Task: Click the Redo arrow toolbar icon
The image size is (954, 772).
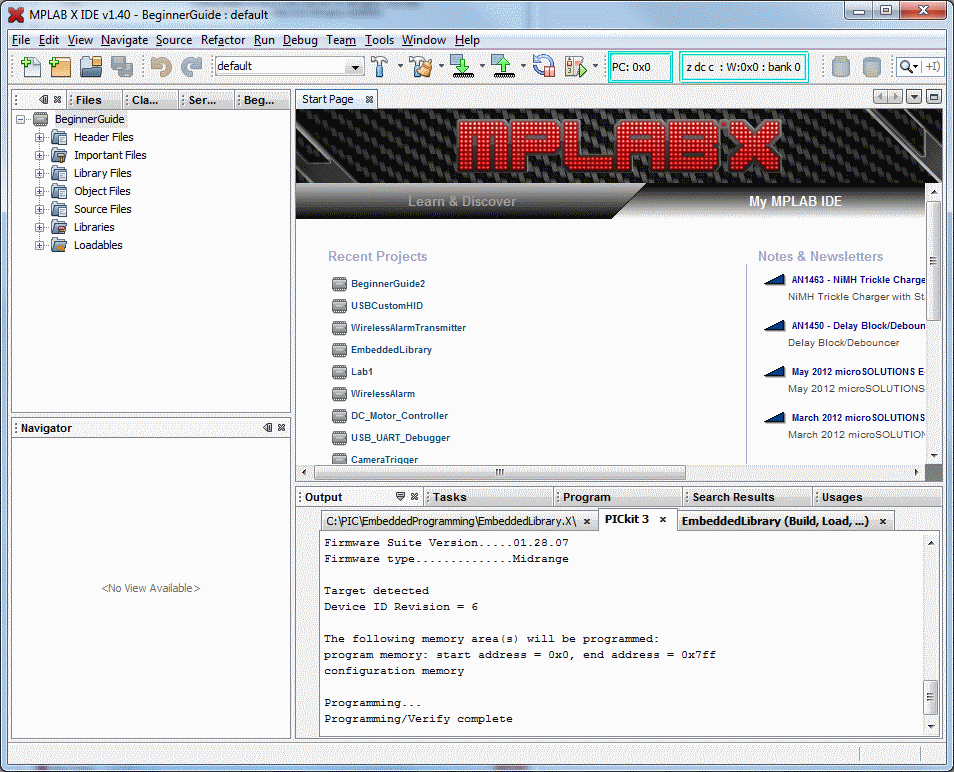Action: click(192, 66)
